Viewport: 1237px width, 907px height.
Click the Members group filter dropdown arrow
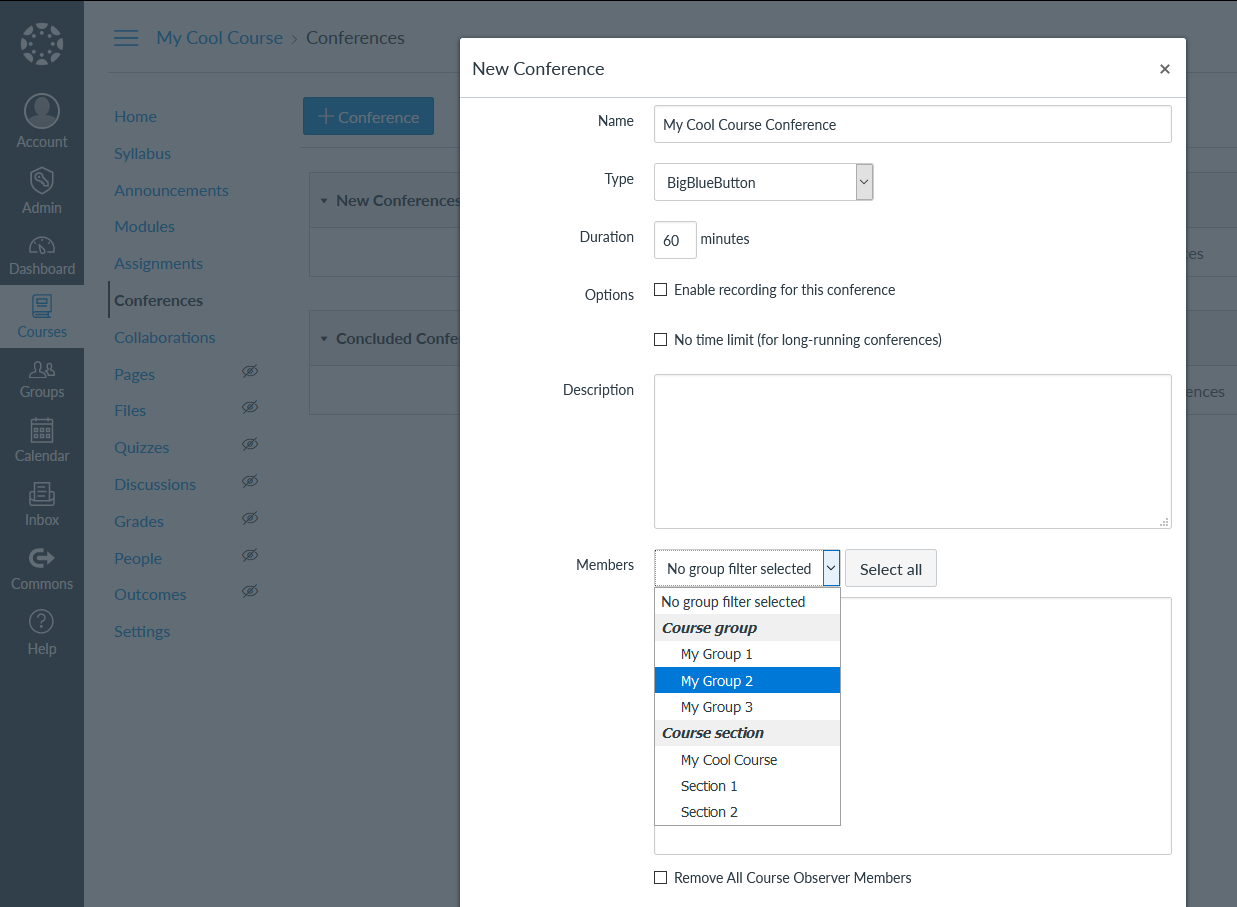[x=832, y=568]
